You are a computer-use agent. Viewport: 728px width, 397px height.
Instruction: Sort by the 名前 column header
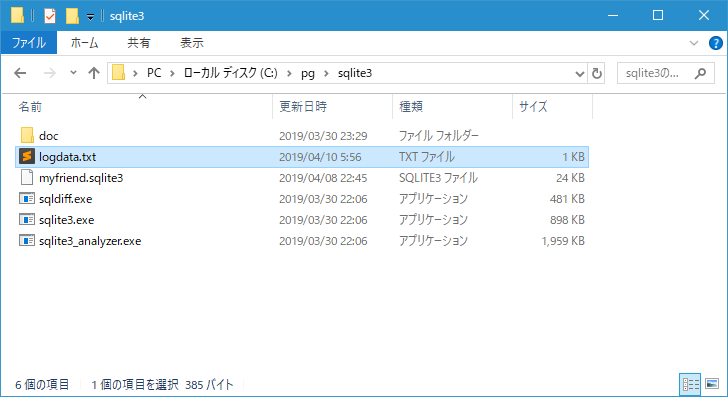click(x=144, y=107)
